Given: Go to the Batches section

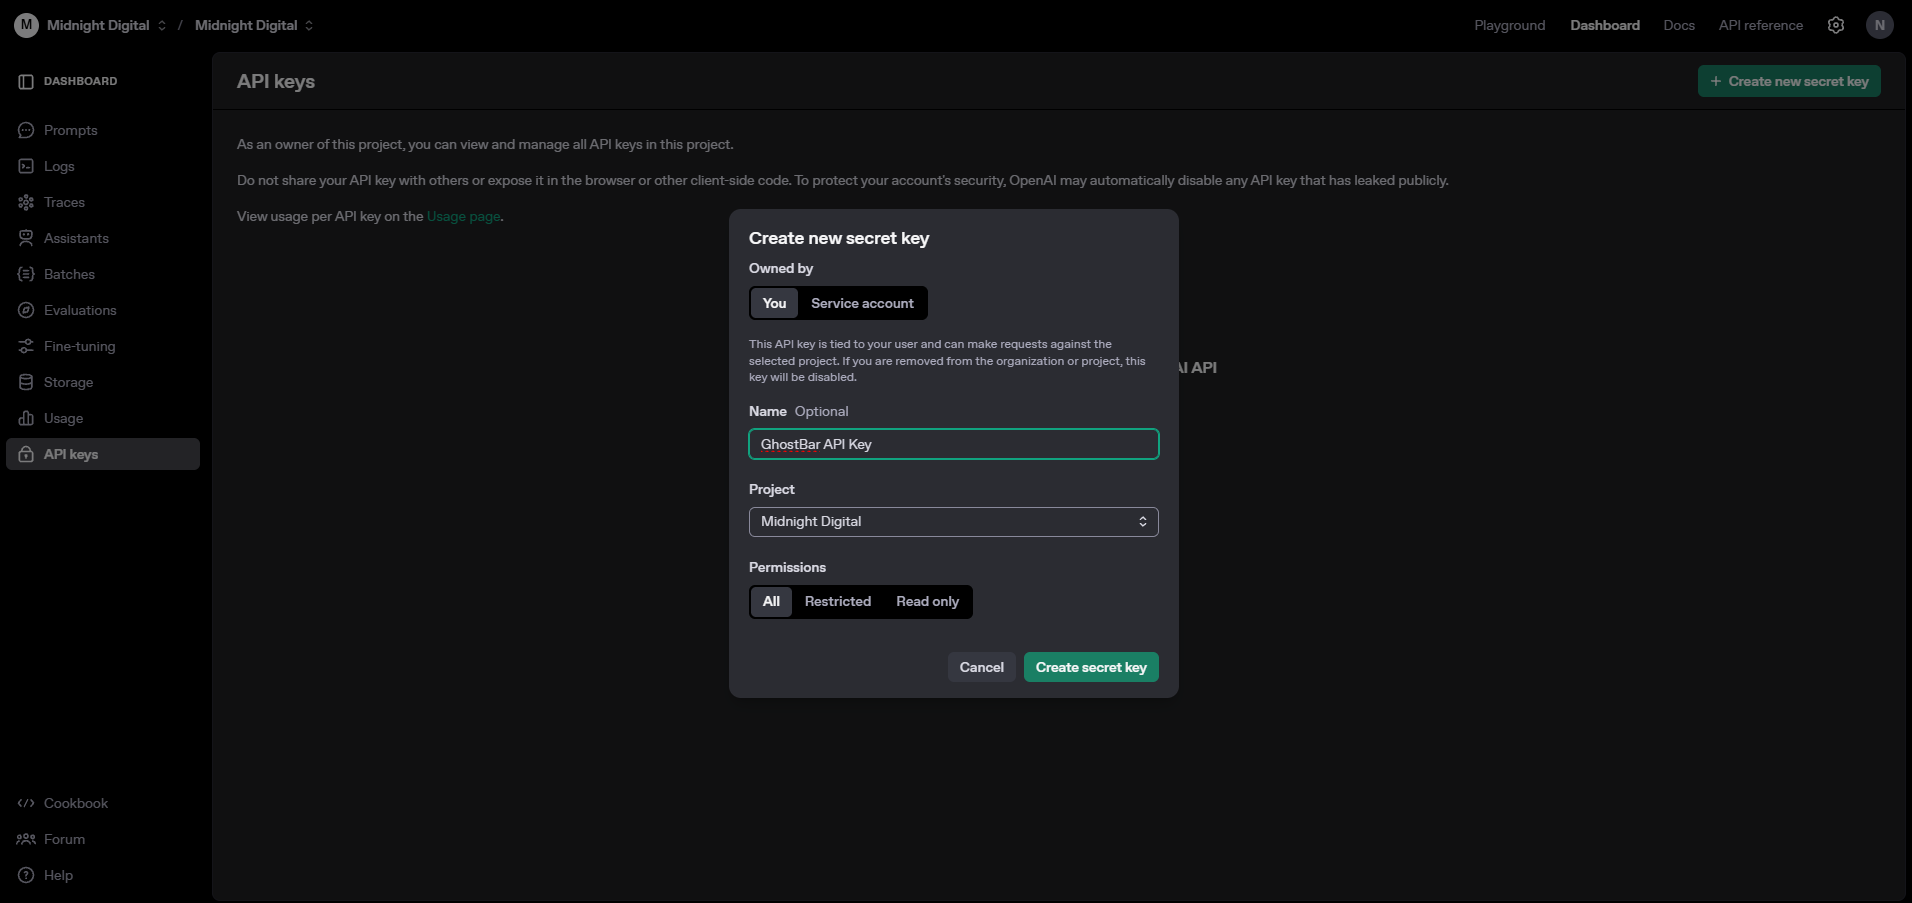Looking at the screenshot, I should pyautogui.click(x=69, y=274).
